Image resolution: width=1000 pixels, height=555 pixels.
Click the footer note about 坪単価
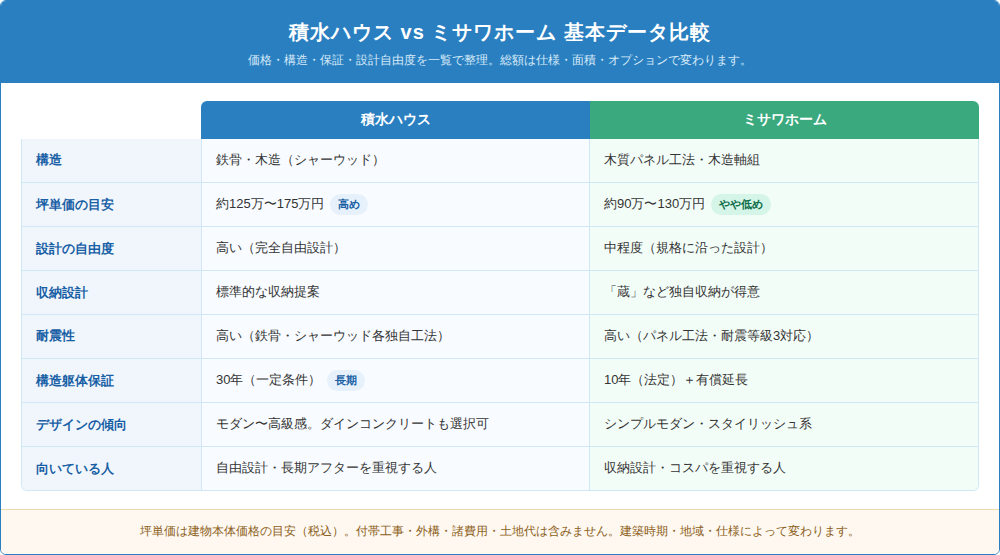[x=499, y=531]
